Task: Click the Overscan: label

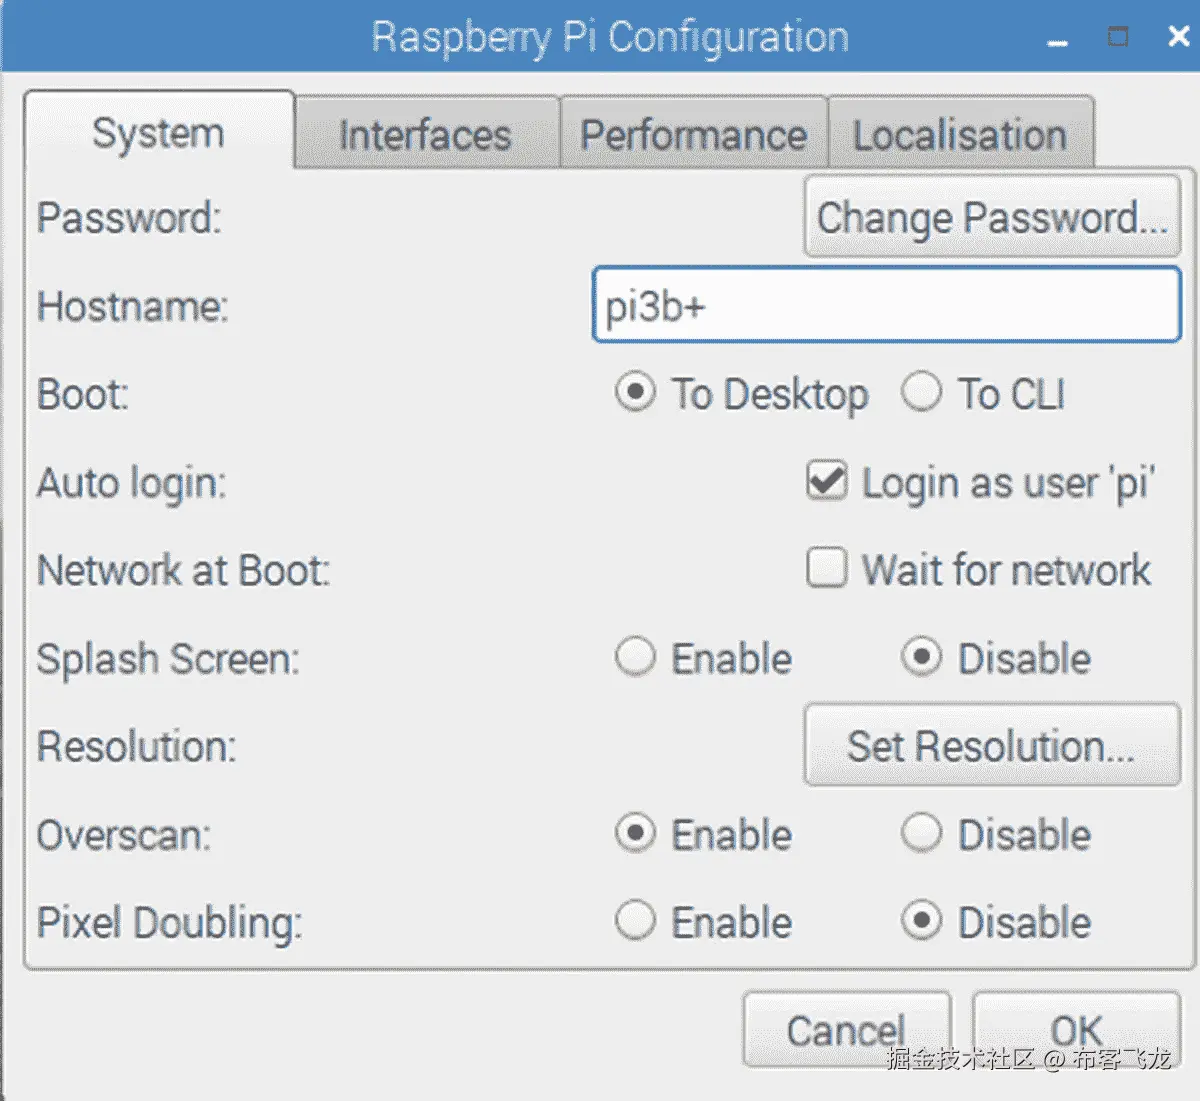Action: click(124, 834)
